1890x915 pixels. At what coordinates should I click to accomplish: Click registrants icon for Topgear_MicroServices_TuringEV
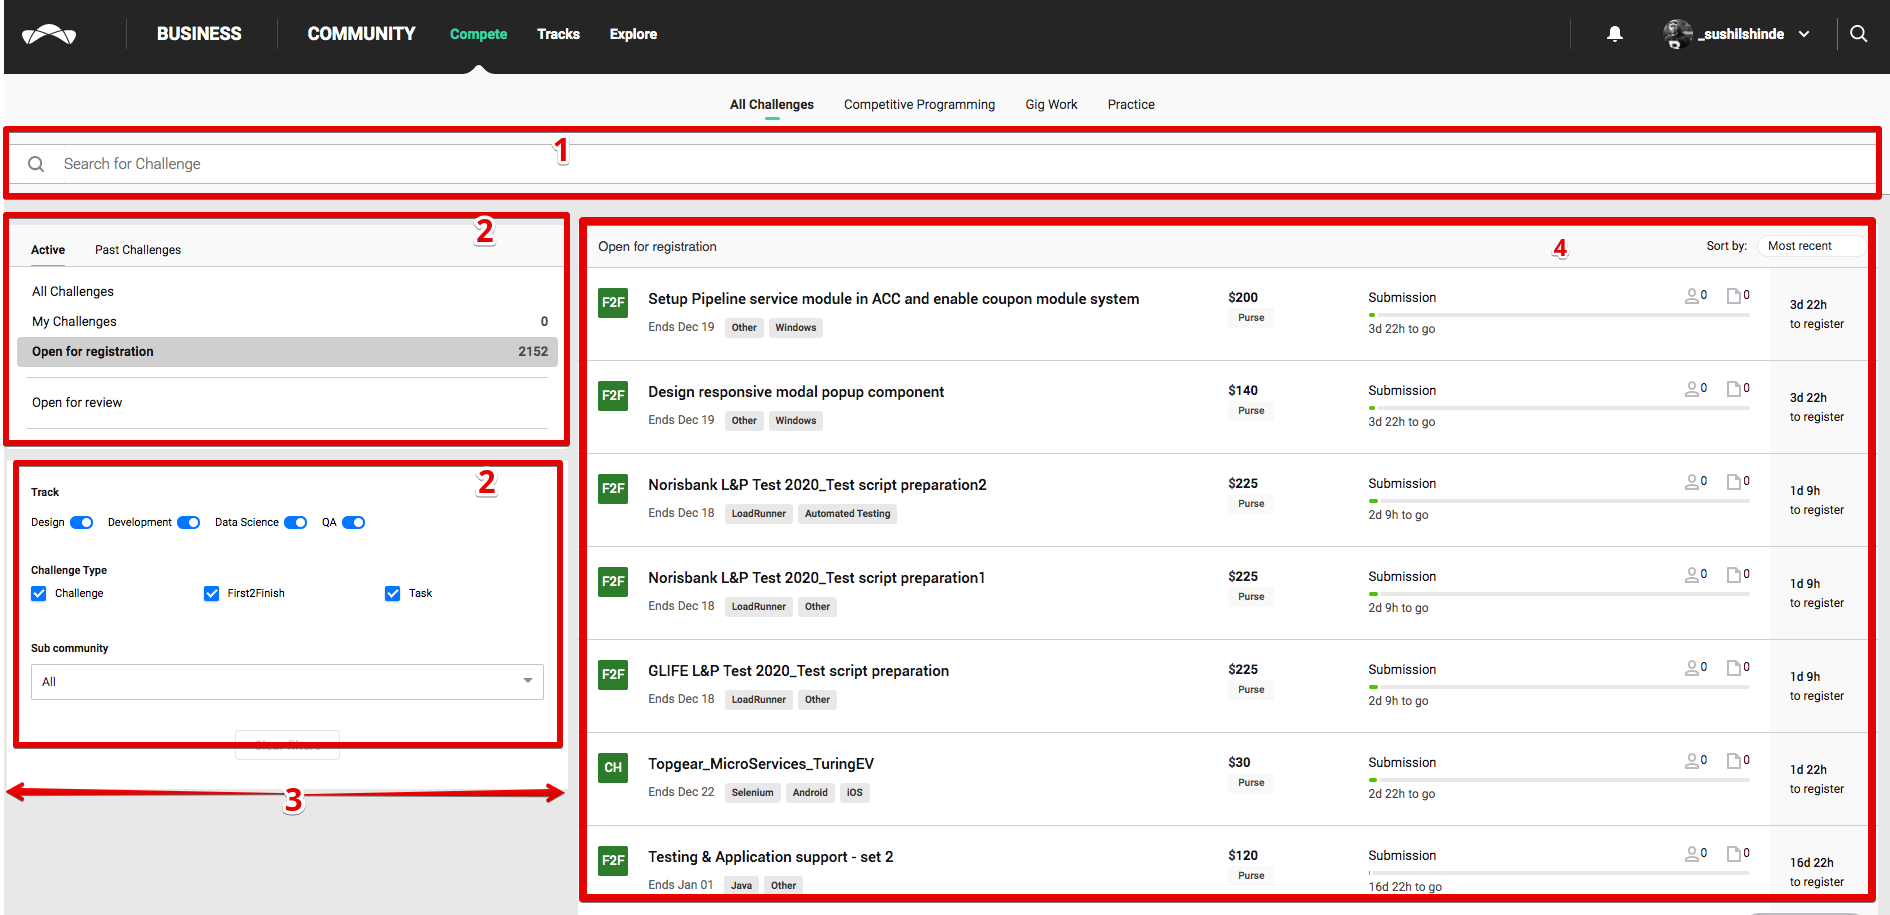tap(1692, 761)
